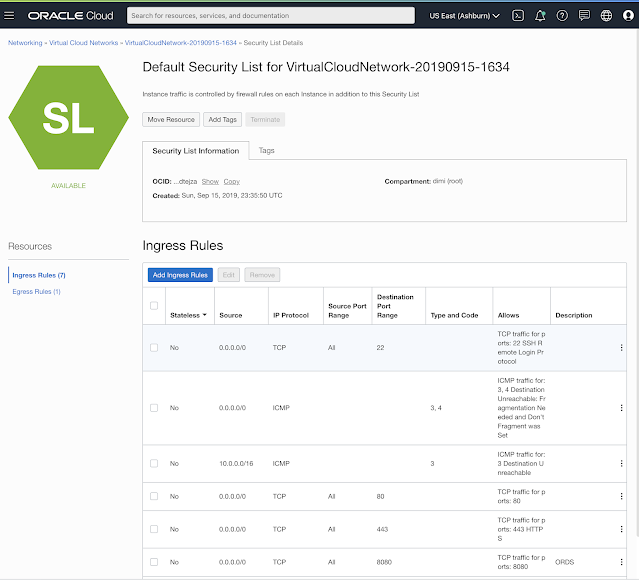639x580 pixels.
Task: Open actions menu for port 22 rule
Action: tap(621, 348)
